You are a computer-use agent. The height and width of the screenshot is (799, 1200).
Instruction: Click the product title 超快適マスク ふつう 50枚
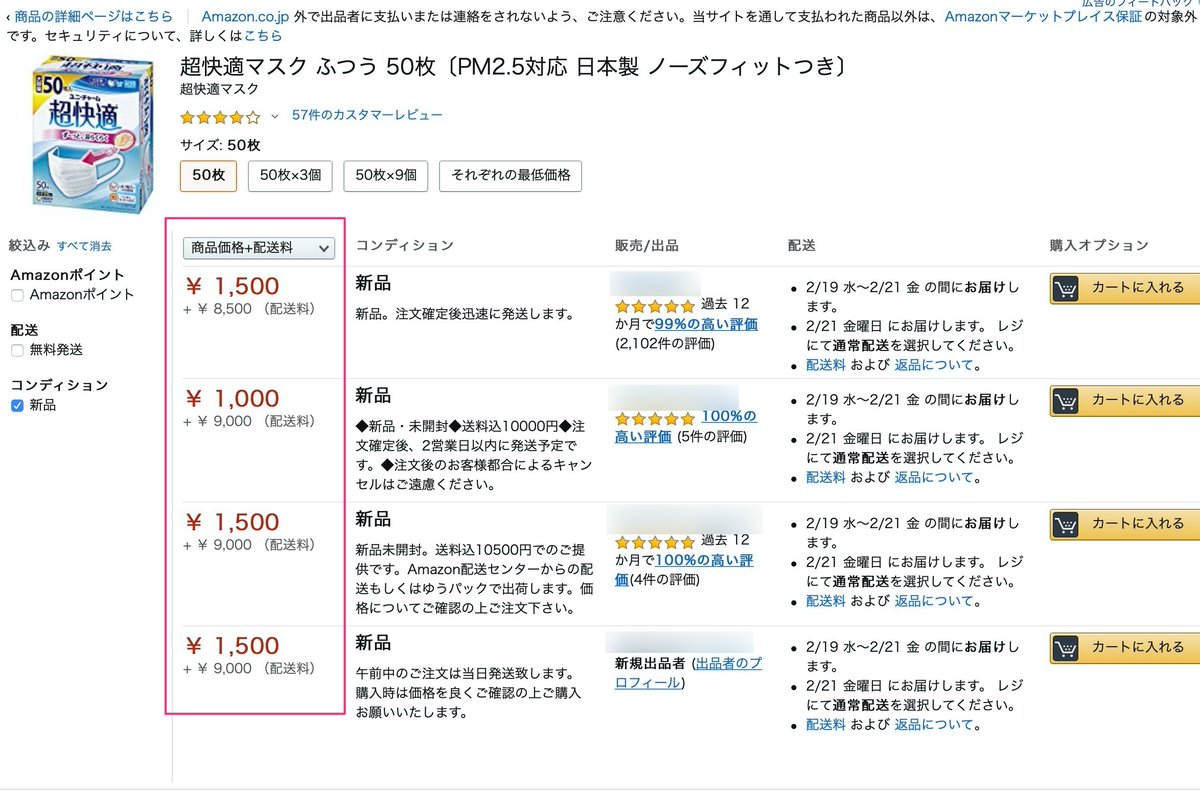pyautogui.click(x=515, y=67)
